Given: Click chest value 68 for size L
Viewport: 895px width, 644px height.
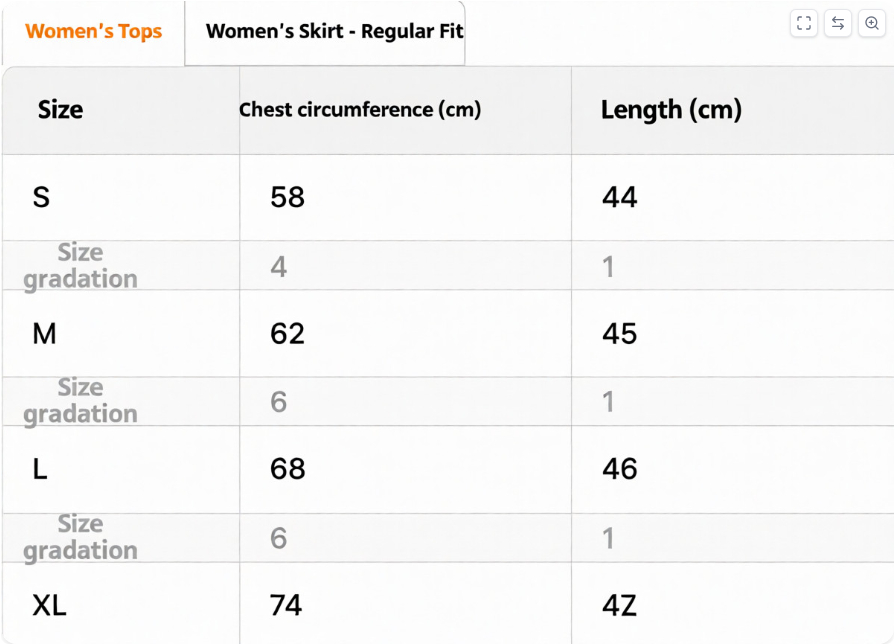Looking at the screenshot, I should coord(287,469).
